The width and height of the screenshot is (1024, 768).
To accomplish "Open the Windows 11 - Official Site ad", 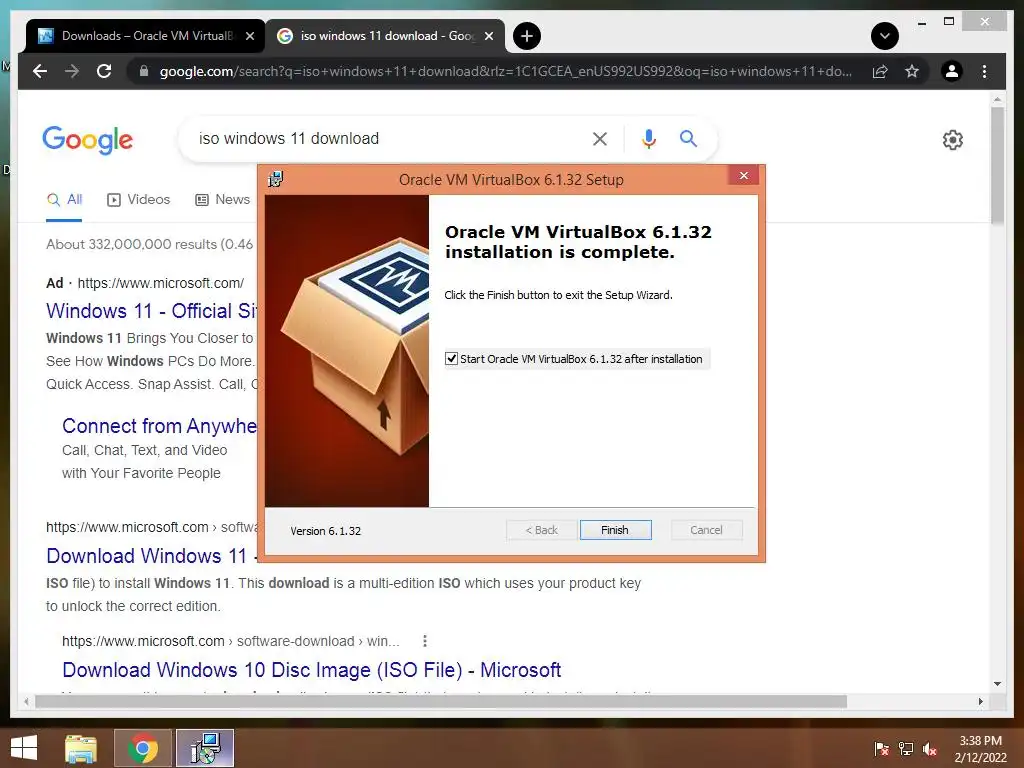I will click(x=152, y=311).
